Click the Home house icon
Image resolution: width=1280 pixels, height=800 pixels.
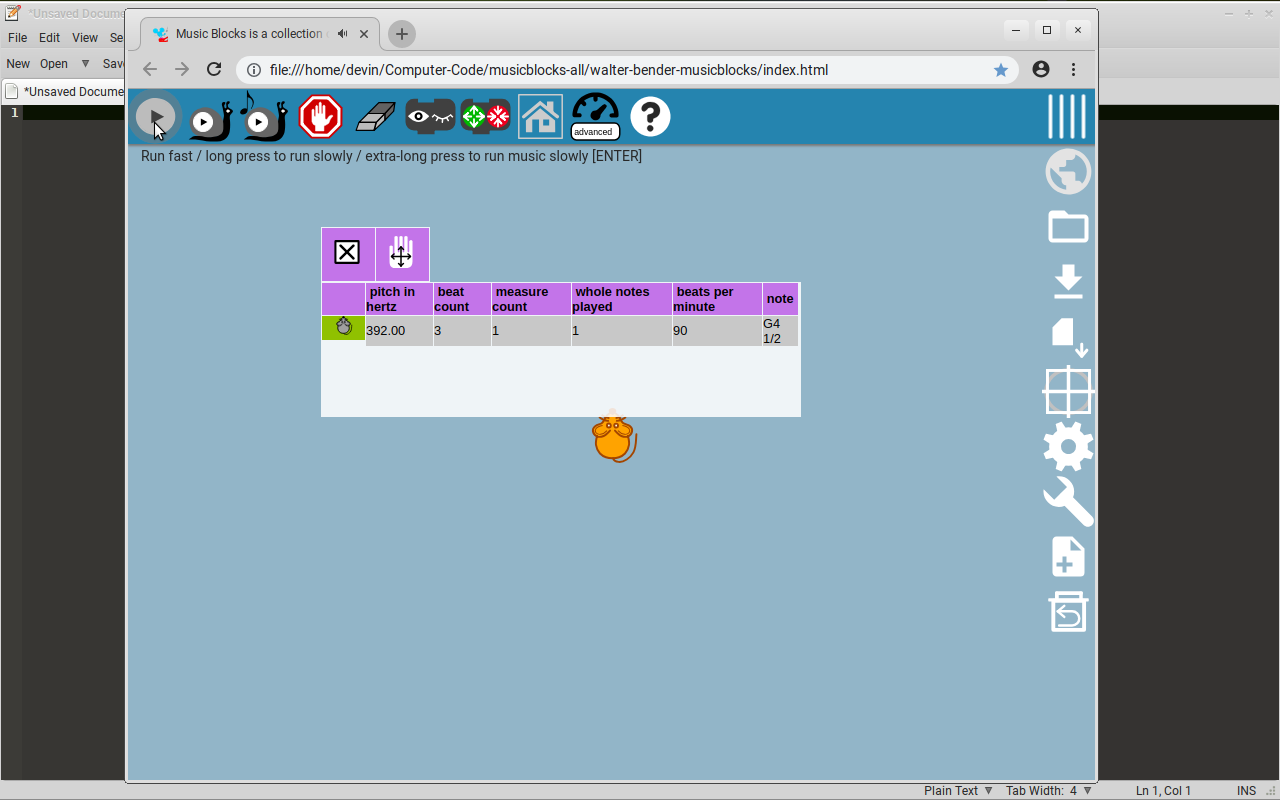(x=540, y=117)
